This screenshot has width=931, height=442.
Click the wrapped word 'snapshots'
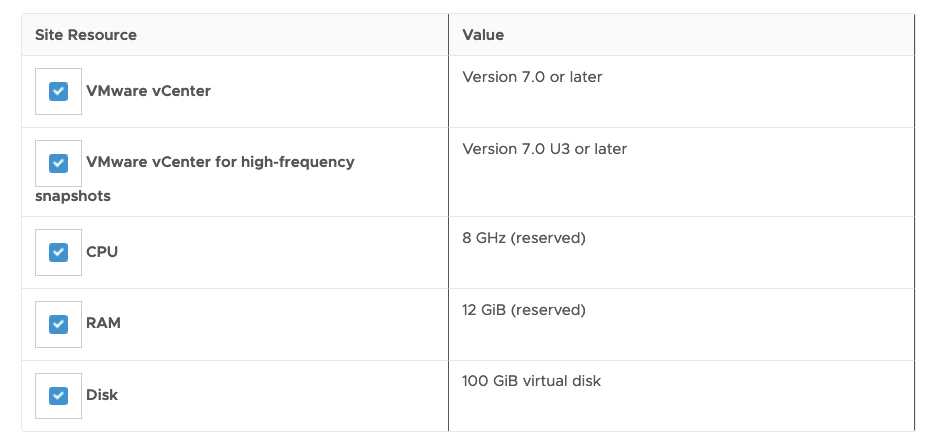(x=72, y=196)
